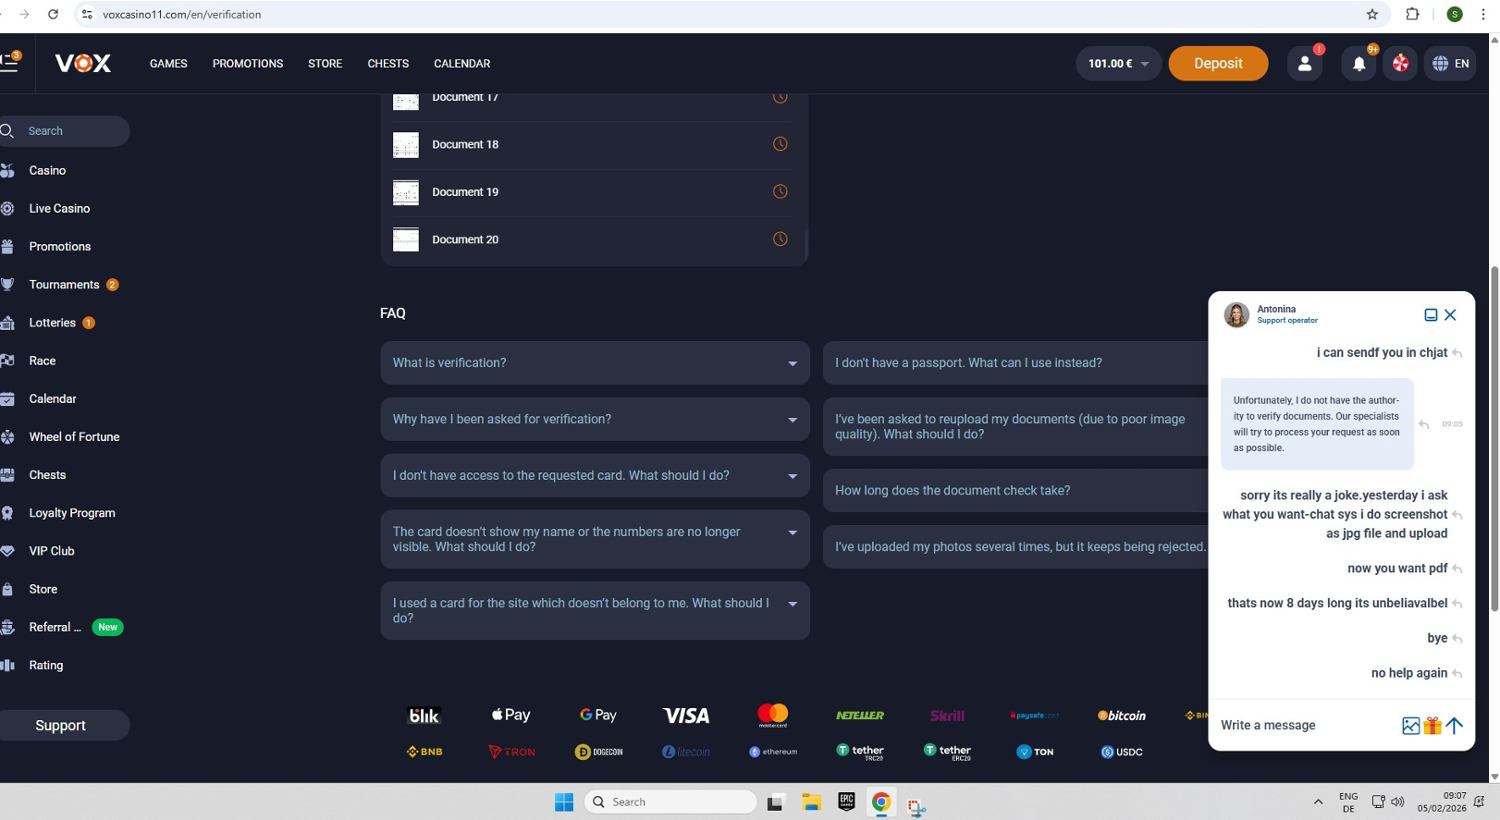Expand "What is verification?" FAQ
The width and height of the screenshot is (1500, 820).
click(594, 363)
